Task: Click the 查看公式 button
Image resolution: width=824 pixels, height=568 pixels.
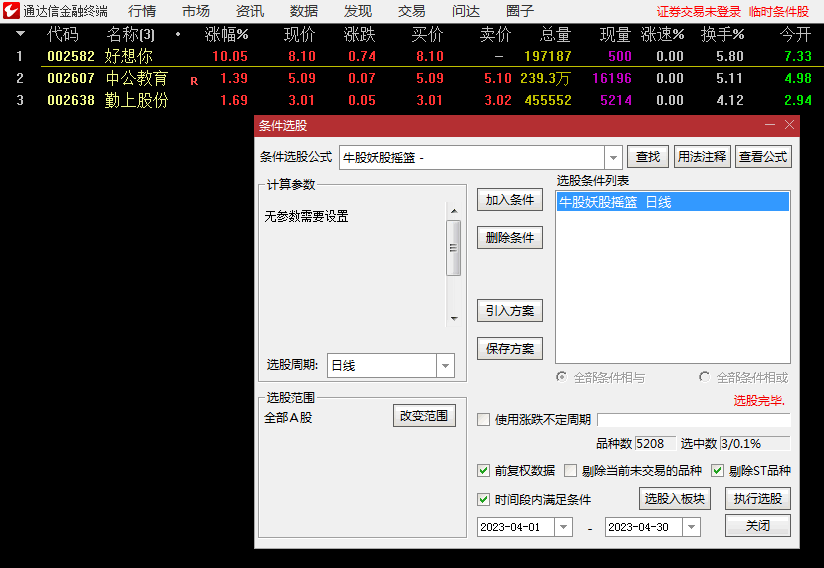Action: pos(763,157)
